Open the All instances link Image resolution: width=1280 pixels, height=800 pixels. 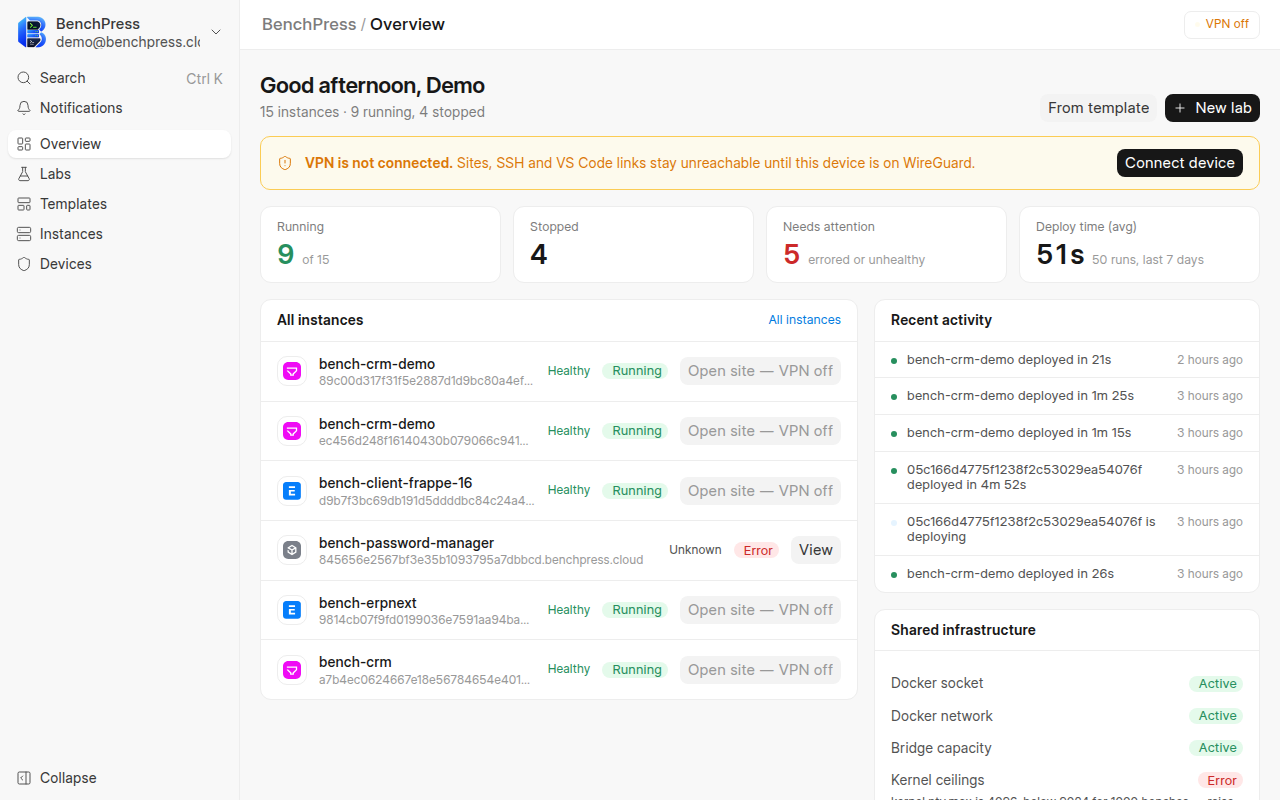pyautogui.click(x=804, y=320)
